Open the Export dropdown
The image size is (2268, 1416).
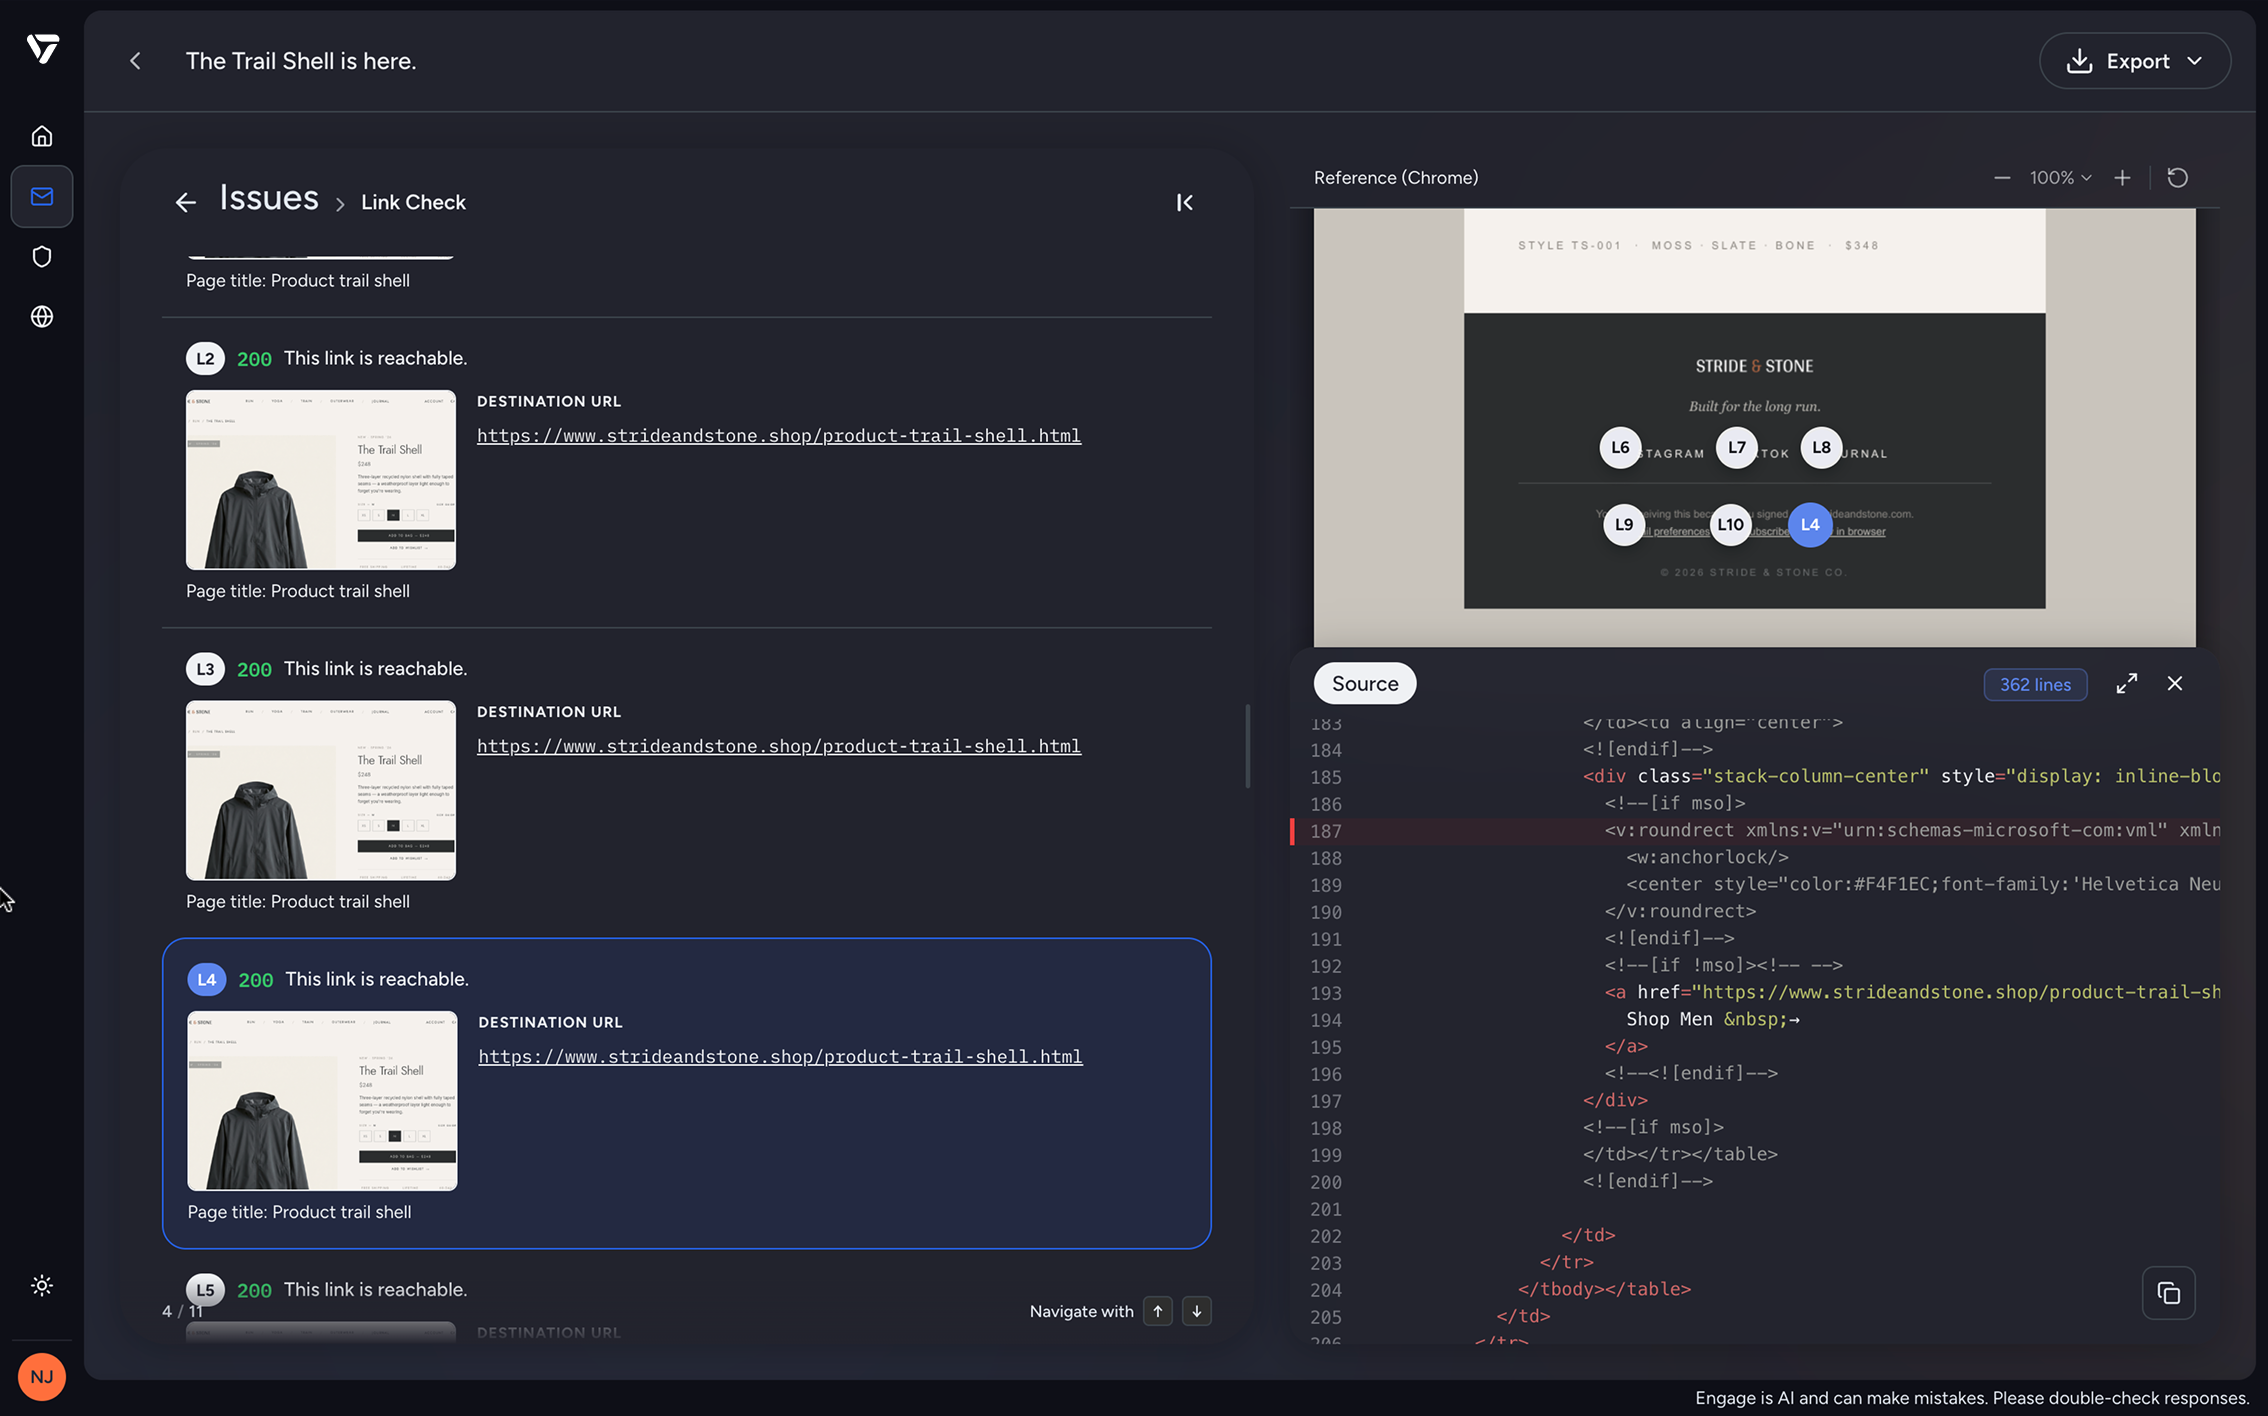(2135, 61)
